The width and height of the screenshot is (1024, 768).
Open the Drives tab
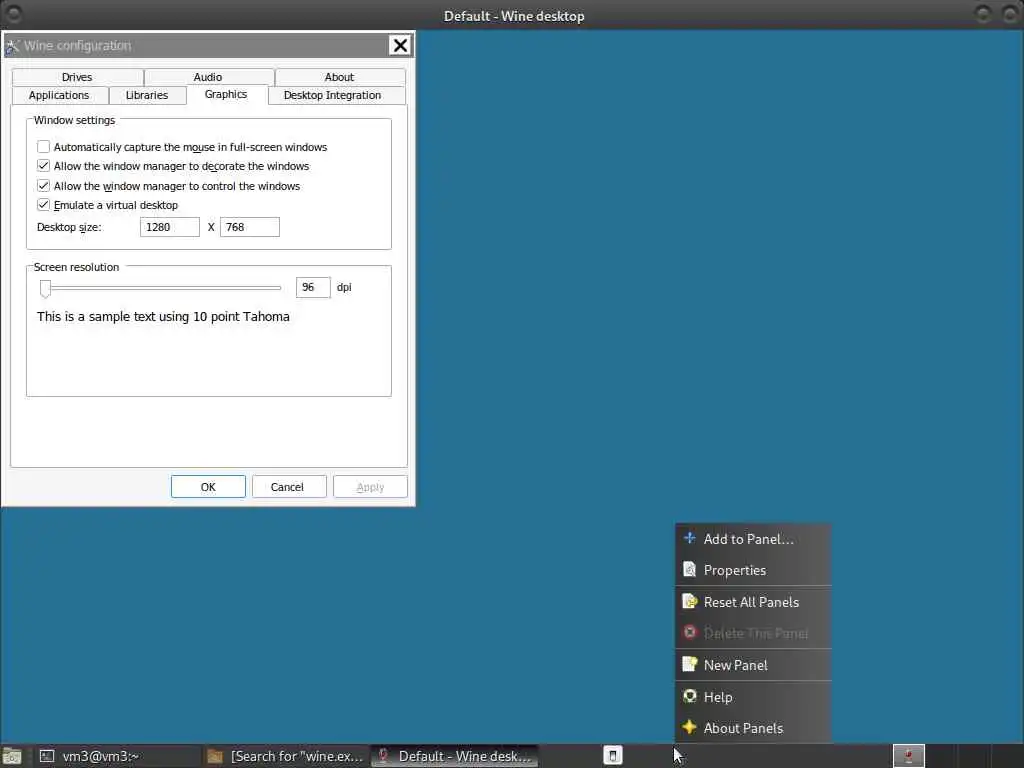point(77,77)
